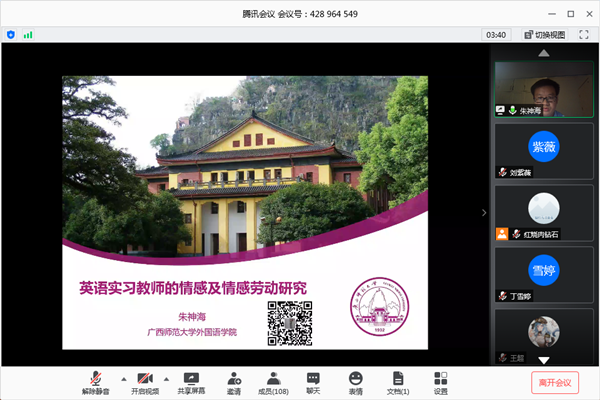
Task: Open the 邀请 invite icon
Action: pyautogui.click(x=234, y=380)
